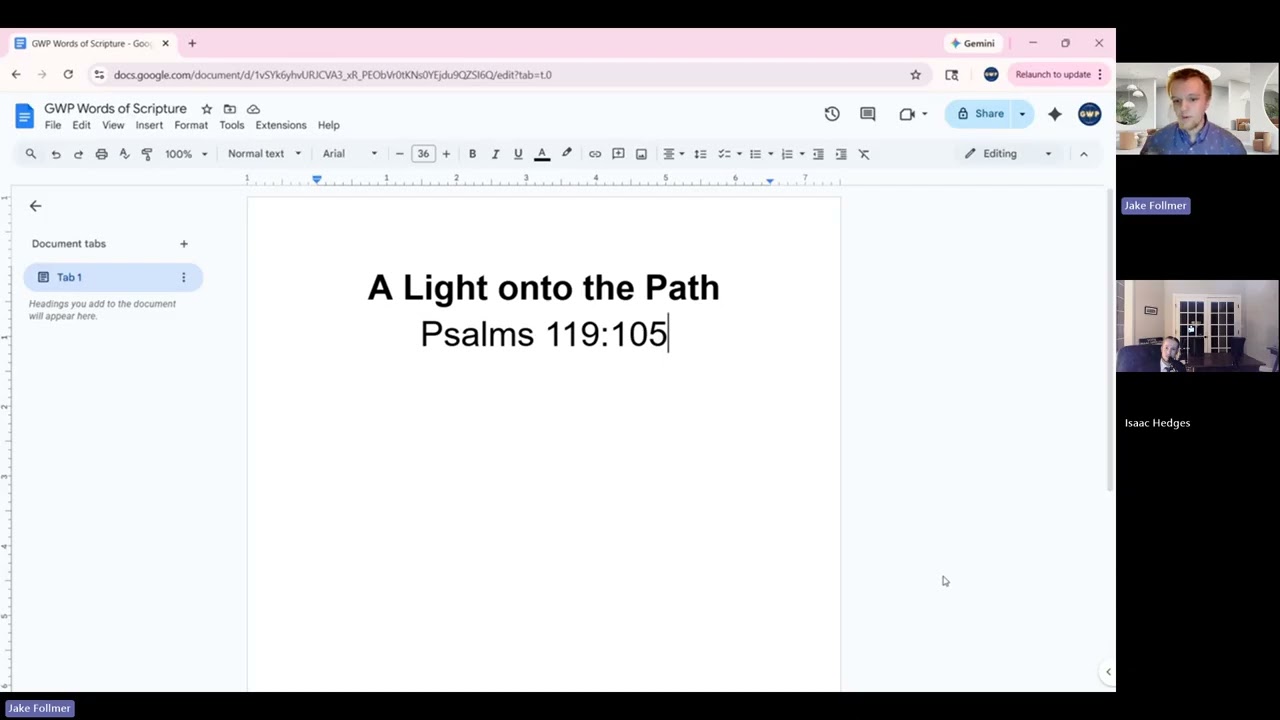Open line and paragraph spacing
1280x720 pixels.
[700, 154]
